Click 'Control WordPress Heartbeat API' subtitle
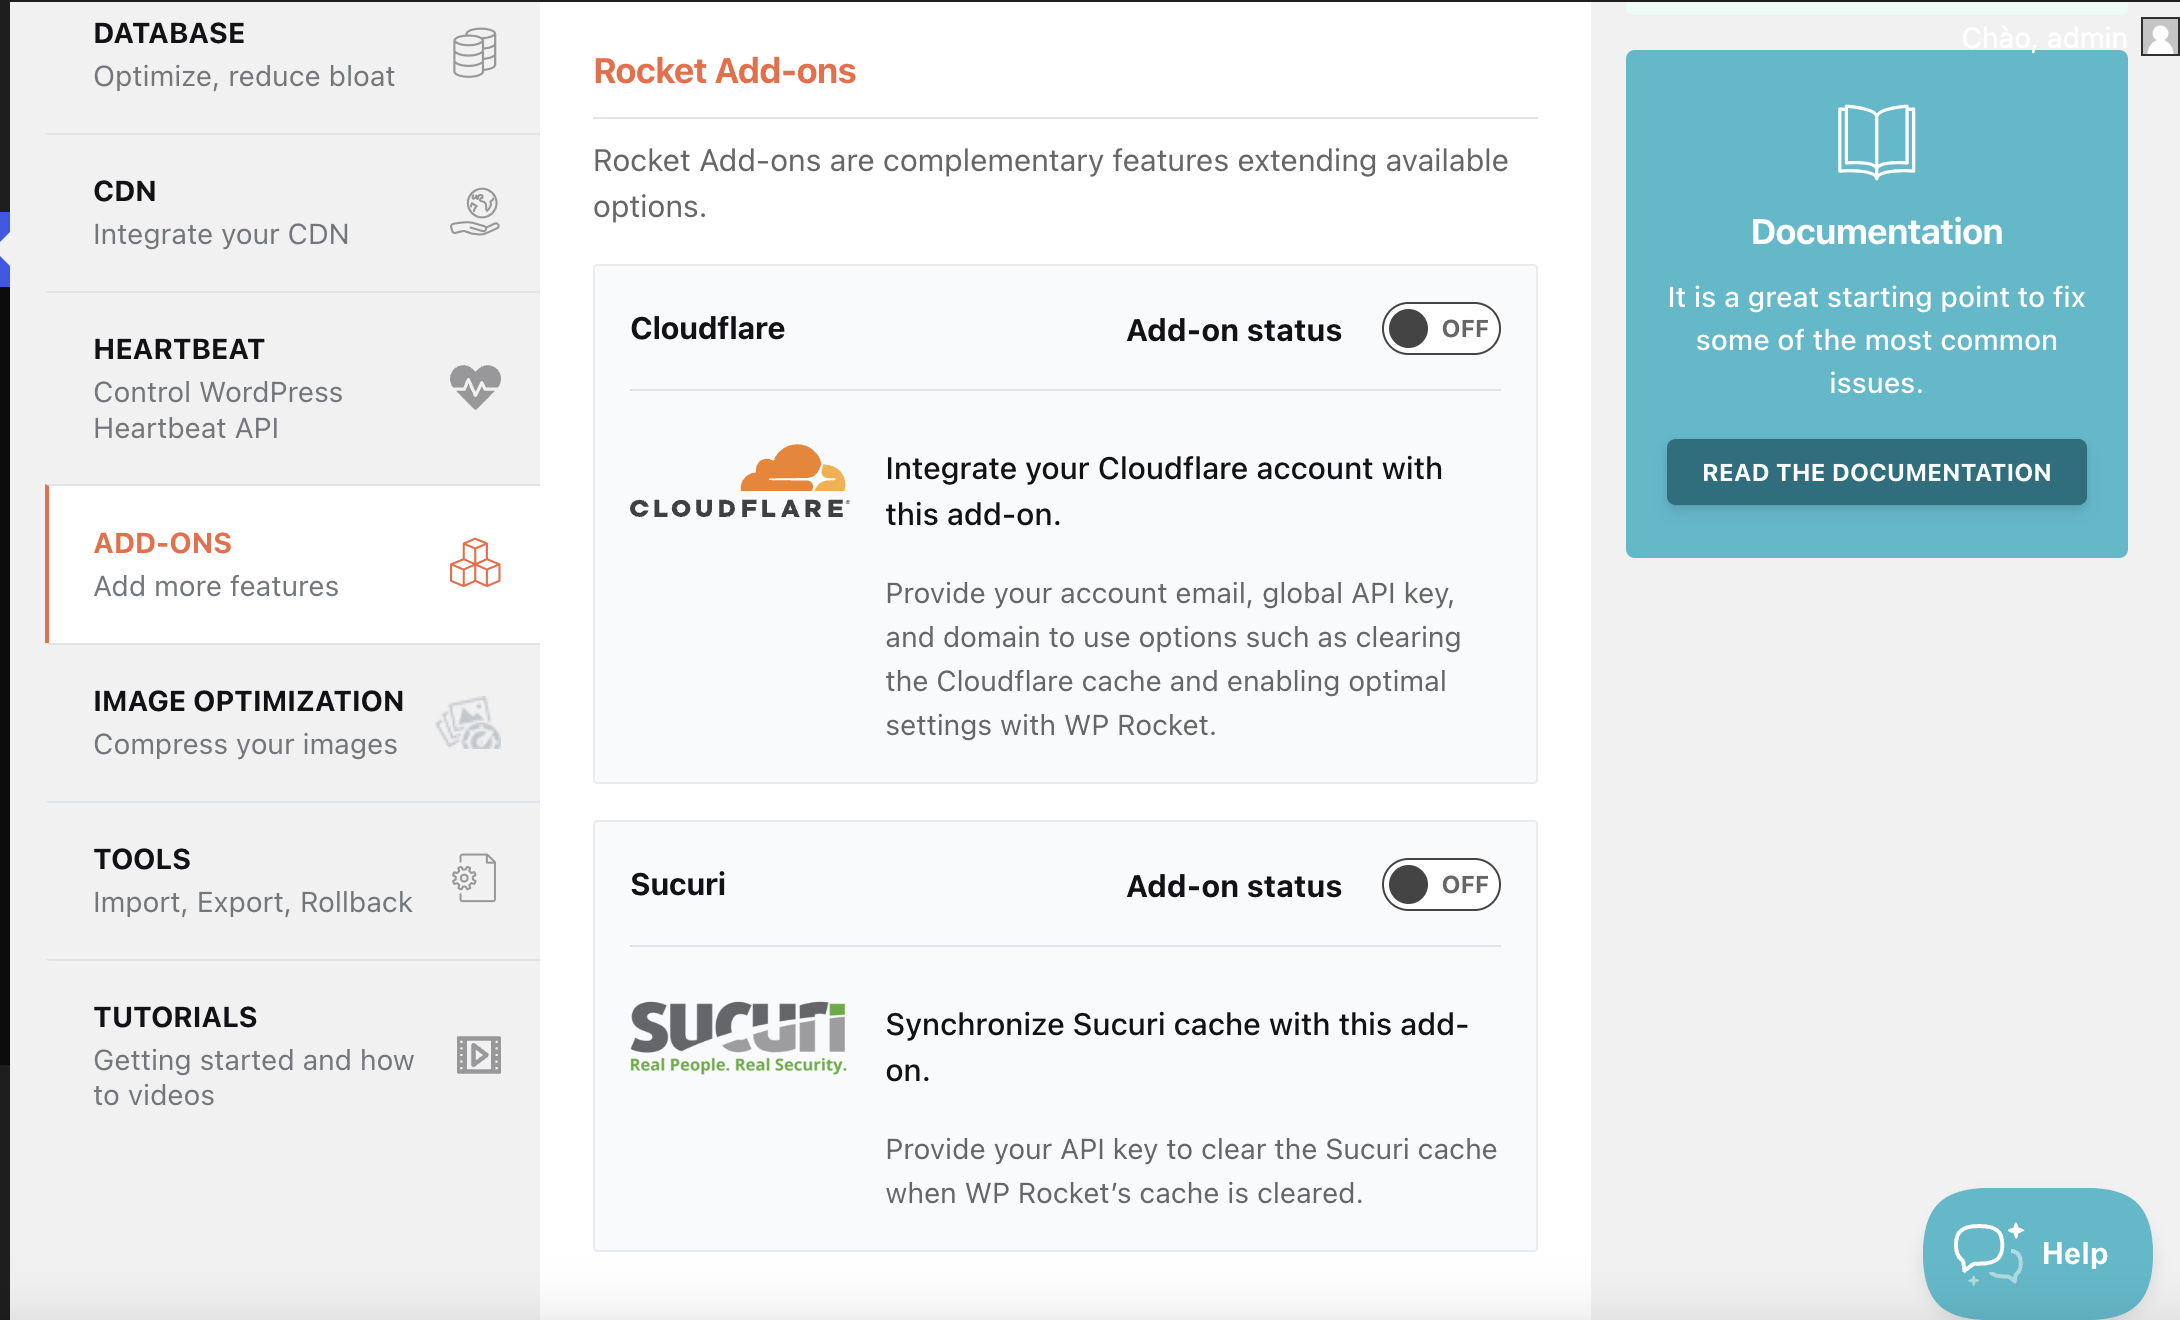This screenshot has height=1320, width=2180. pyautogui.click(x=218, y=410)
